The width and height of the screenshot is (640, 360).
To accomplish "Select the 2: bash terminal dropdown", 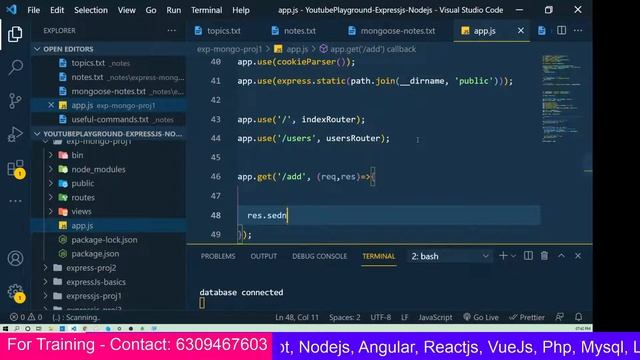I will (x=450, y=256).
